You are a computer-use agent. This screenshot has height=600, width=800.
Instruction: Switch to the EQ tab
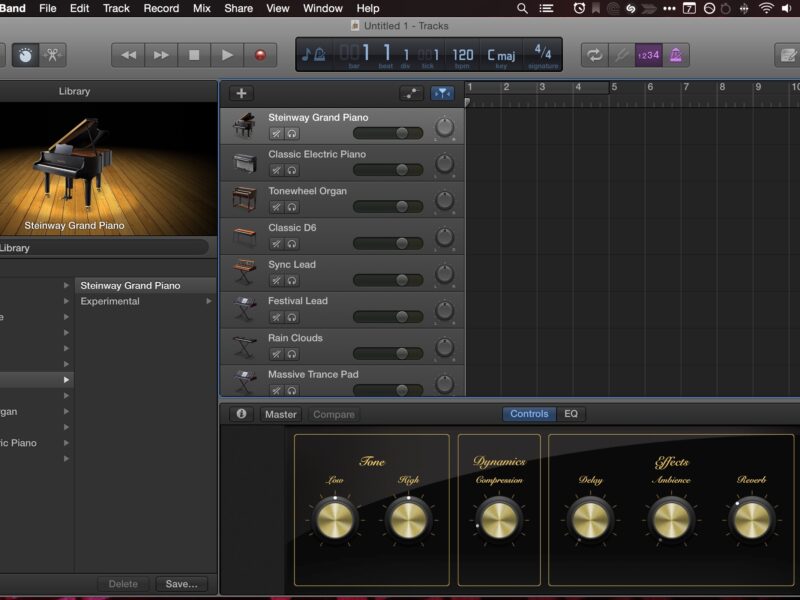(571, 414)
